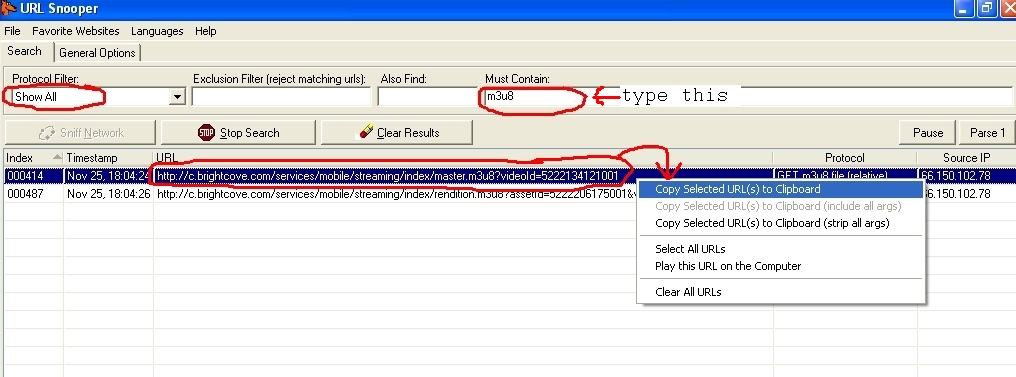Open the Languages menu
Viewport: 1016px width, 377px height.
click(x=157, y=31)
